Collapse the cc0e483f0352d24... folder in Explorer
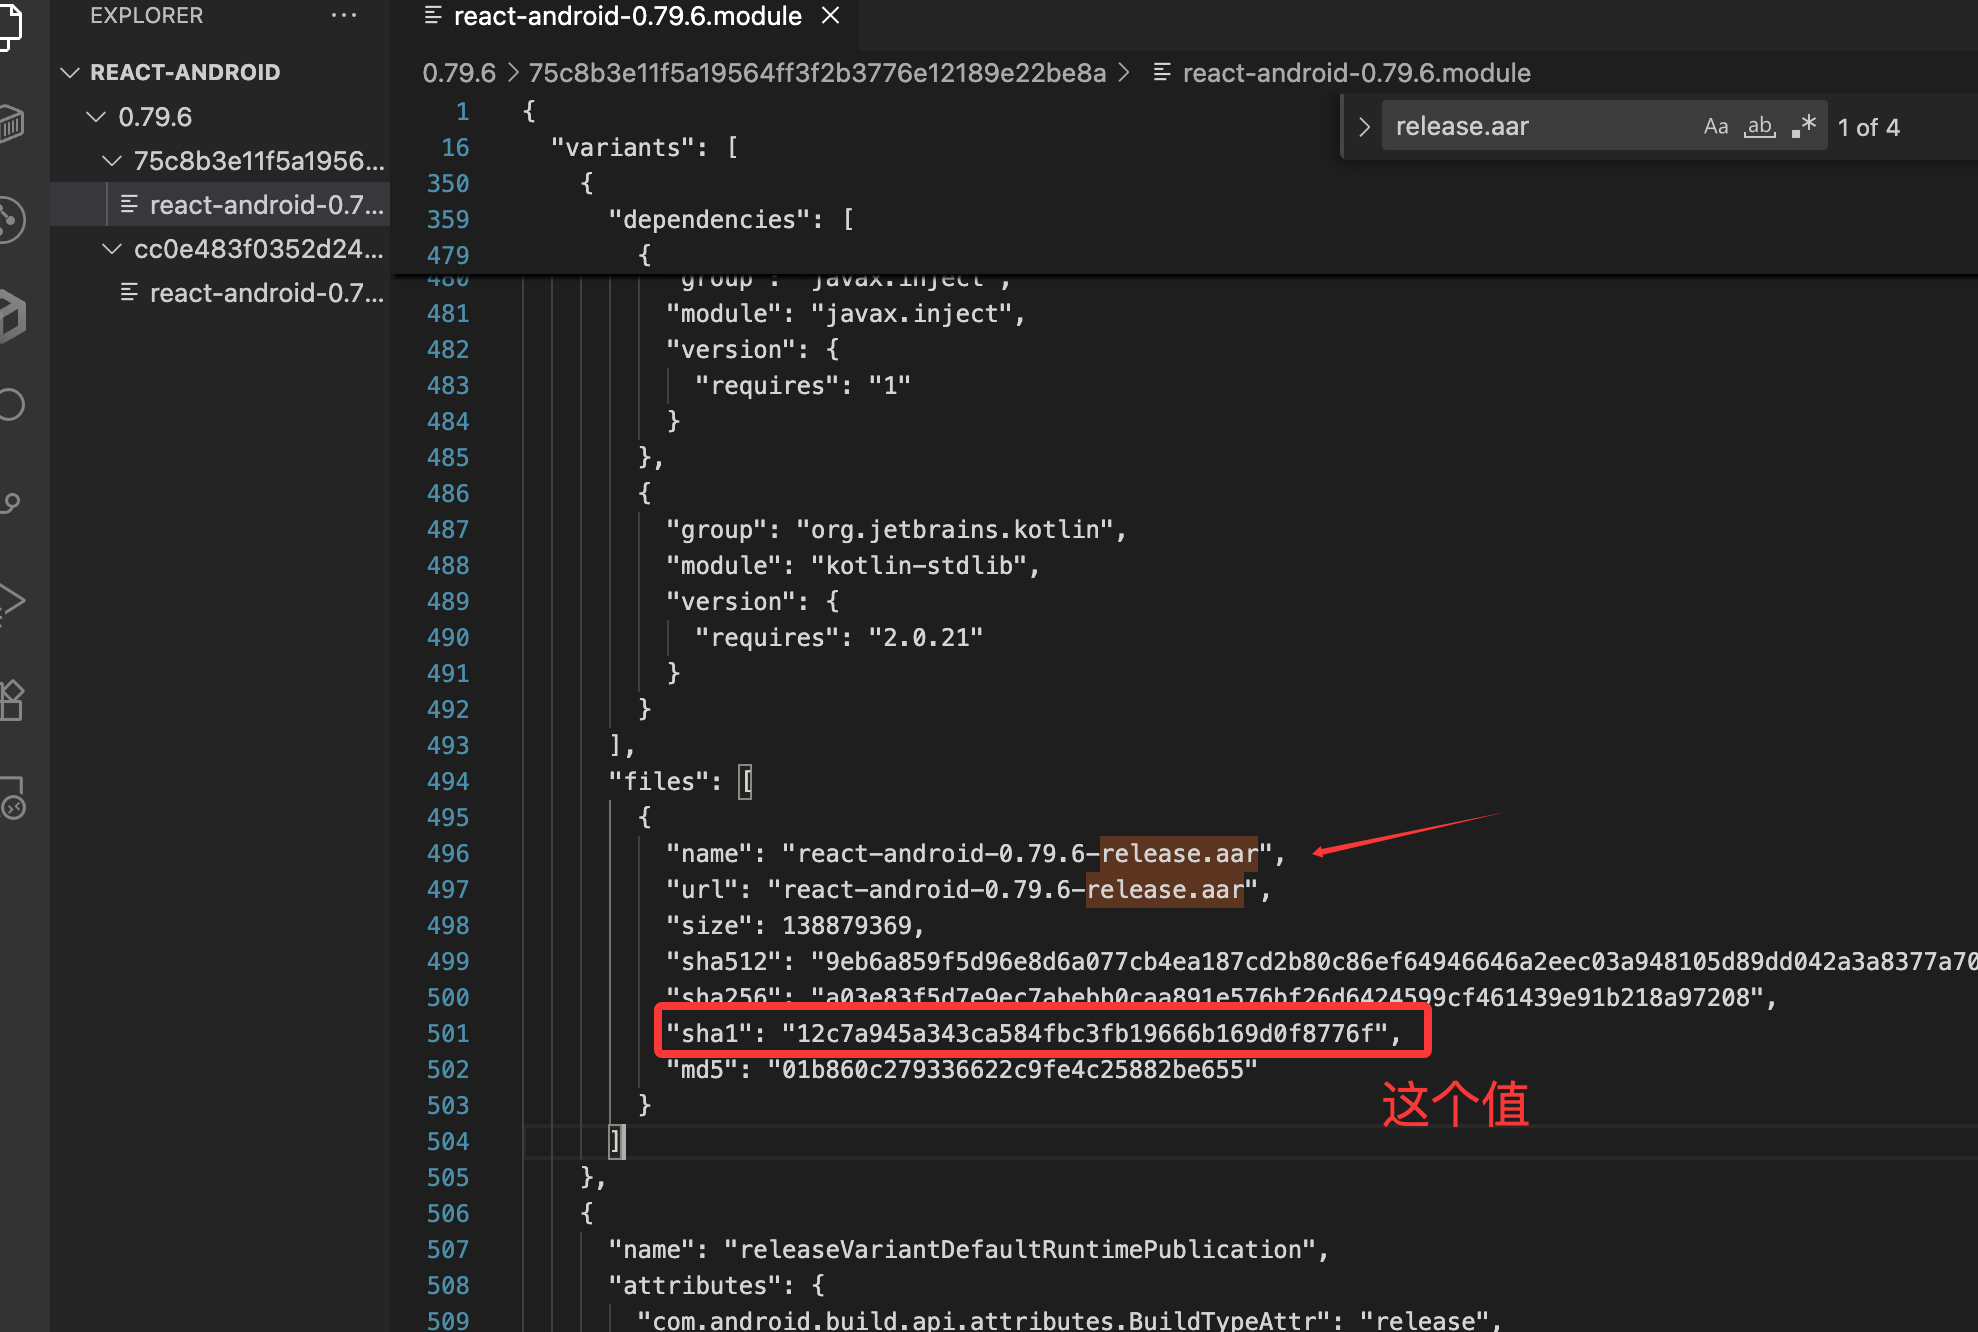Viewport: 1978px width, 1332px height. pyautogui.click(x=111, y=249)
